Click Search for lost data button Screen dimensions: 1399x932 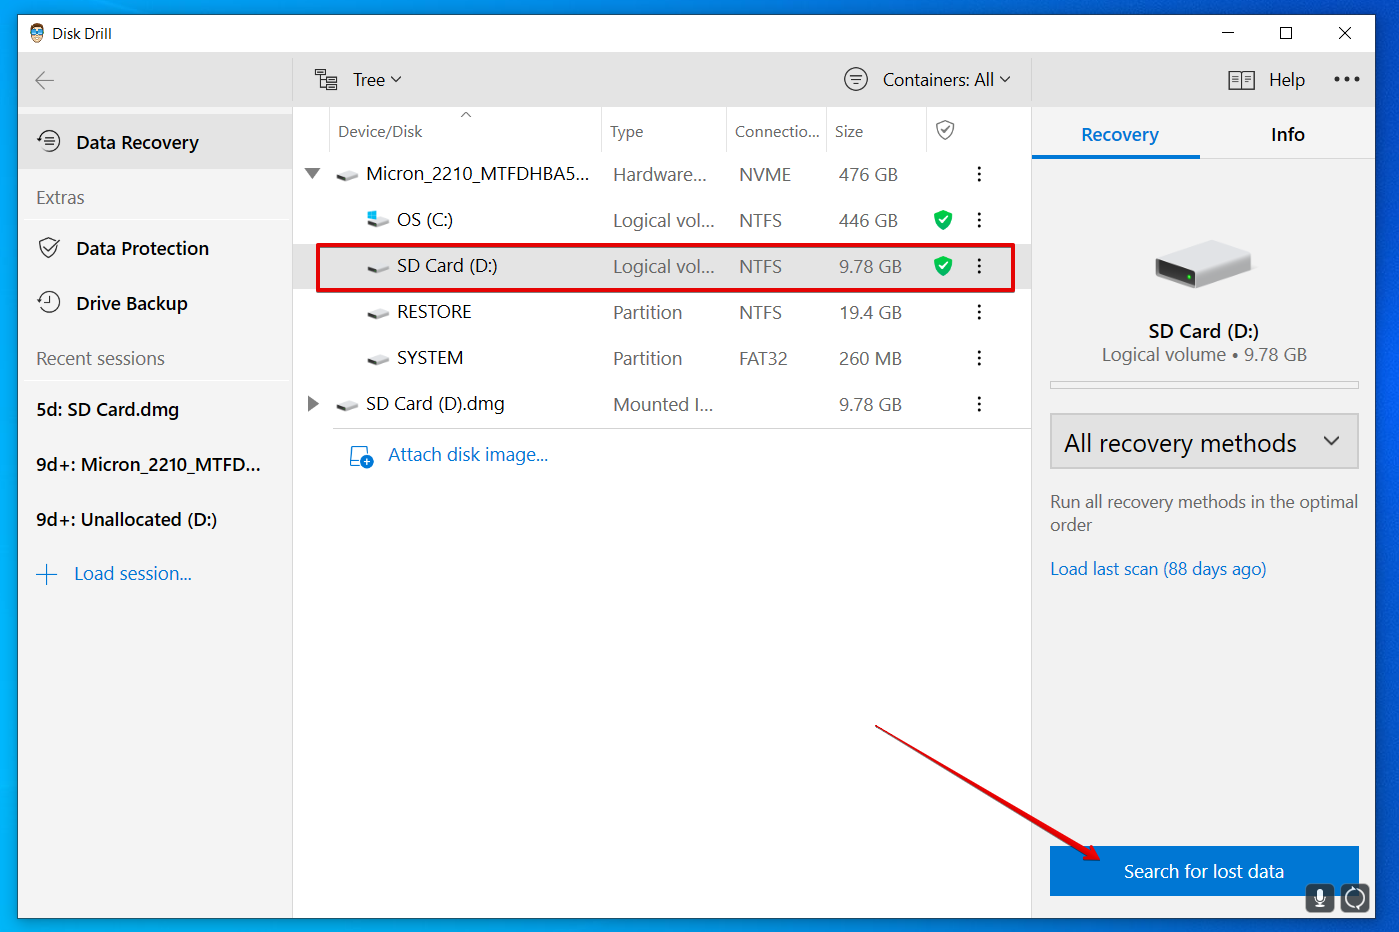pos(1204,871)
